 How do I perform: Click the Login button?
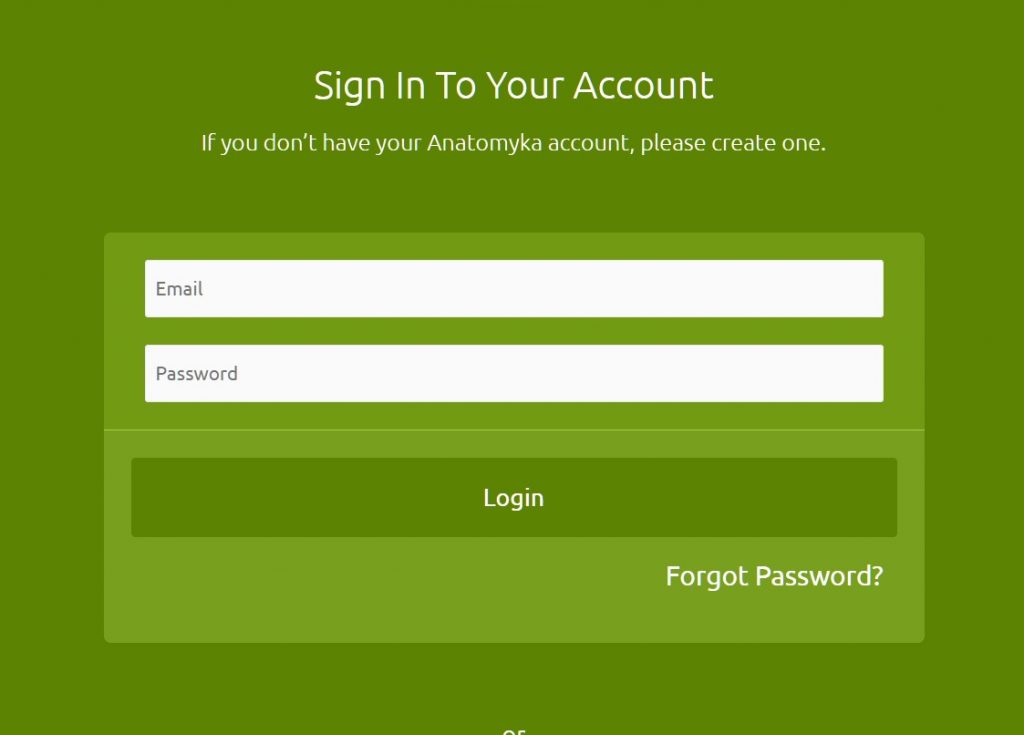[514, 498]
